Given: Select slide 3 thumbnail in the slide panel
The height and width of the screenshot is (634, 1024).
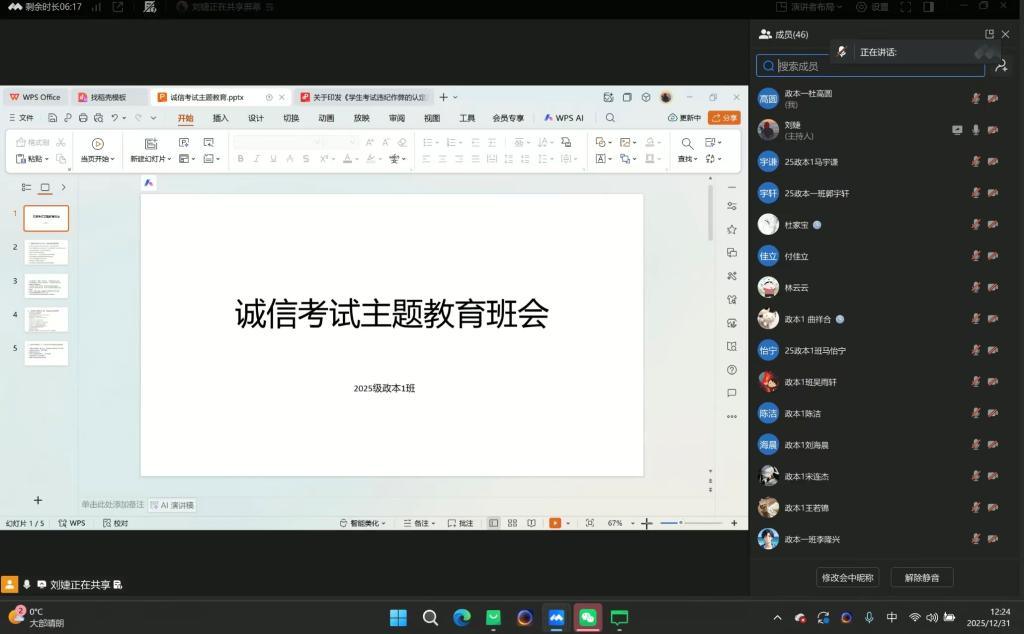Looking at the screenshot, I should click(46, 286).
